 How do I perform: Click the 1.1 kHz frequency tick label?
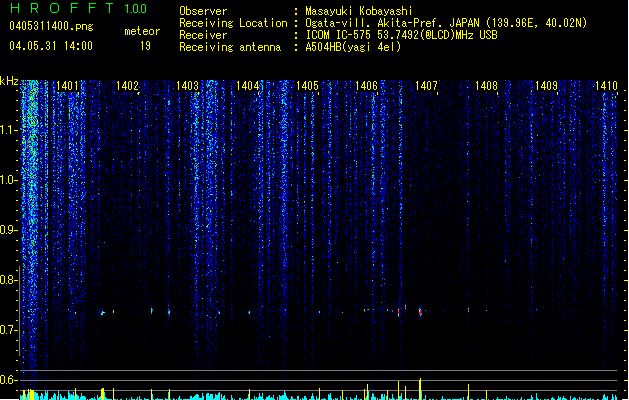pos(8,130)
